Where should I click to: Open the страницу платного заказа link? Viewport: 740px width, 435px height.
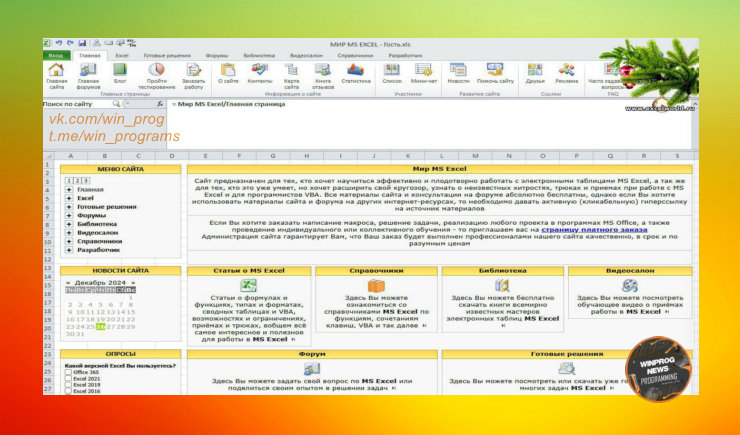point(594,230)
